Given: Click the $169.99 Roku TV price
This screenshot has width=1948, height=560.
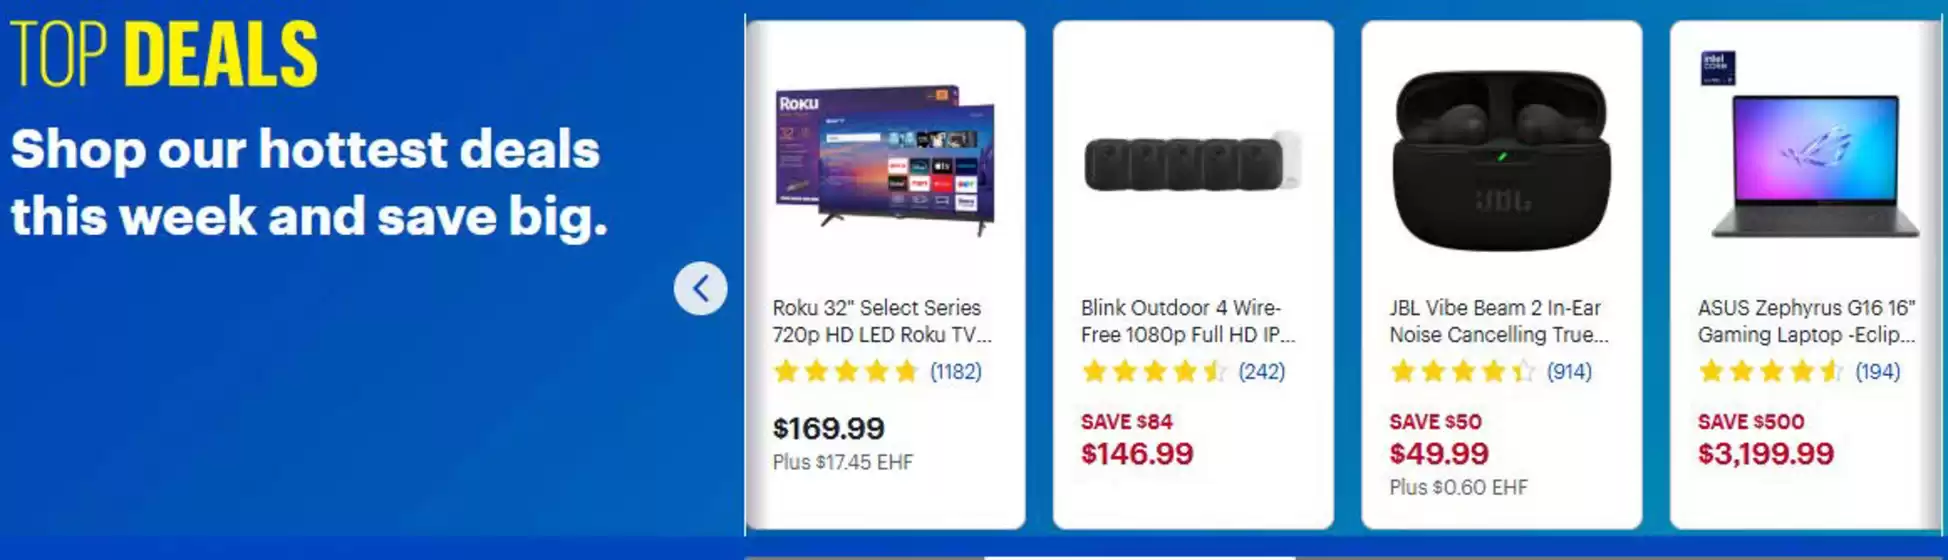Looking at the screenshot, I should click(828, 429).
